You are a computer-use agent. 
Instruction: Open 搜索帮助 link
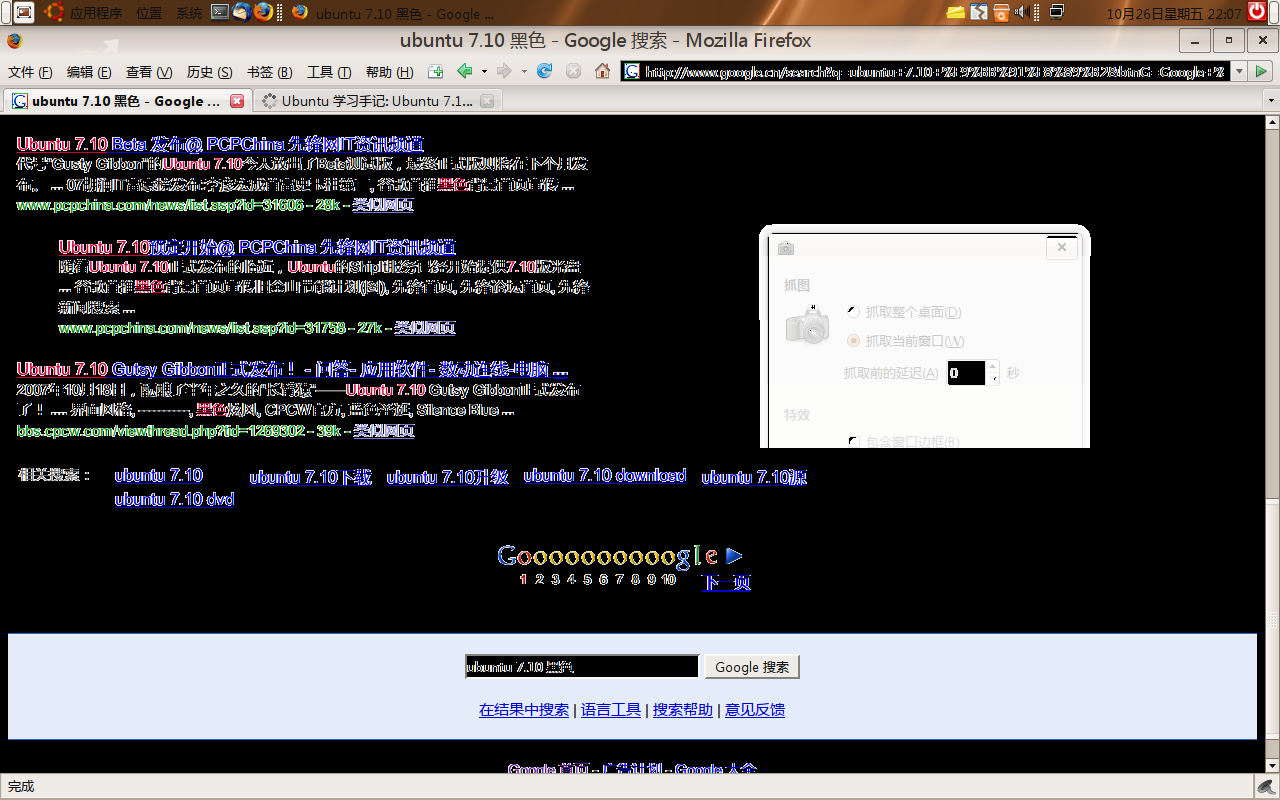(x=683, y=710)
